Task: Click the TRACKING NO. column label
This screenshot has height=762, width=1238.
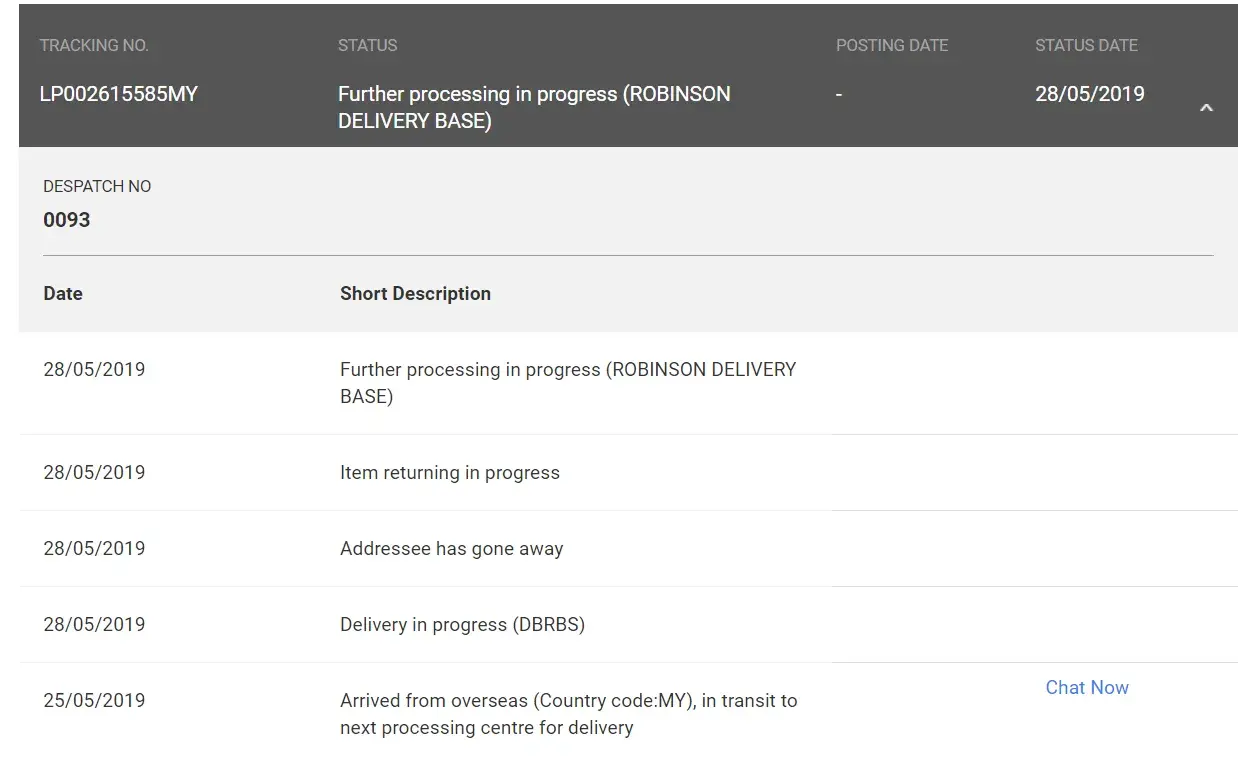Action: [x=94, y=45]
